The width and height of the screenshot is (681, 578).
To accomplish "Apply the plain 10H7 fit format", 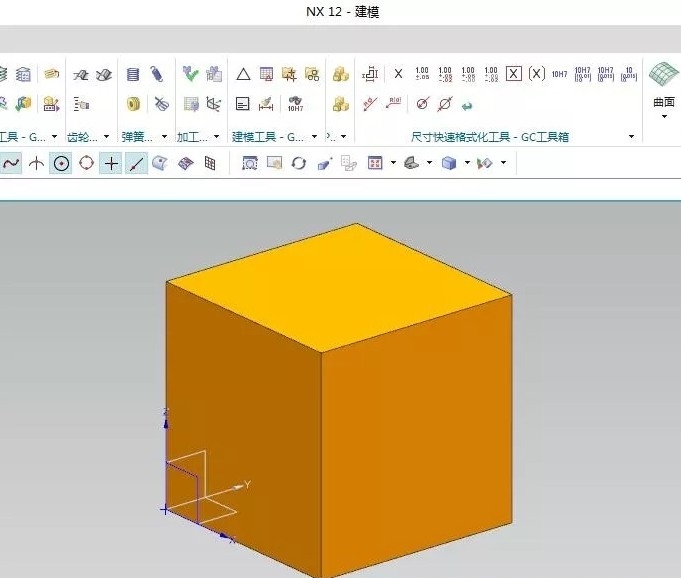I will click(559, 74).
